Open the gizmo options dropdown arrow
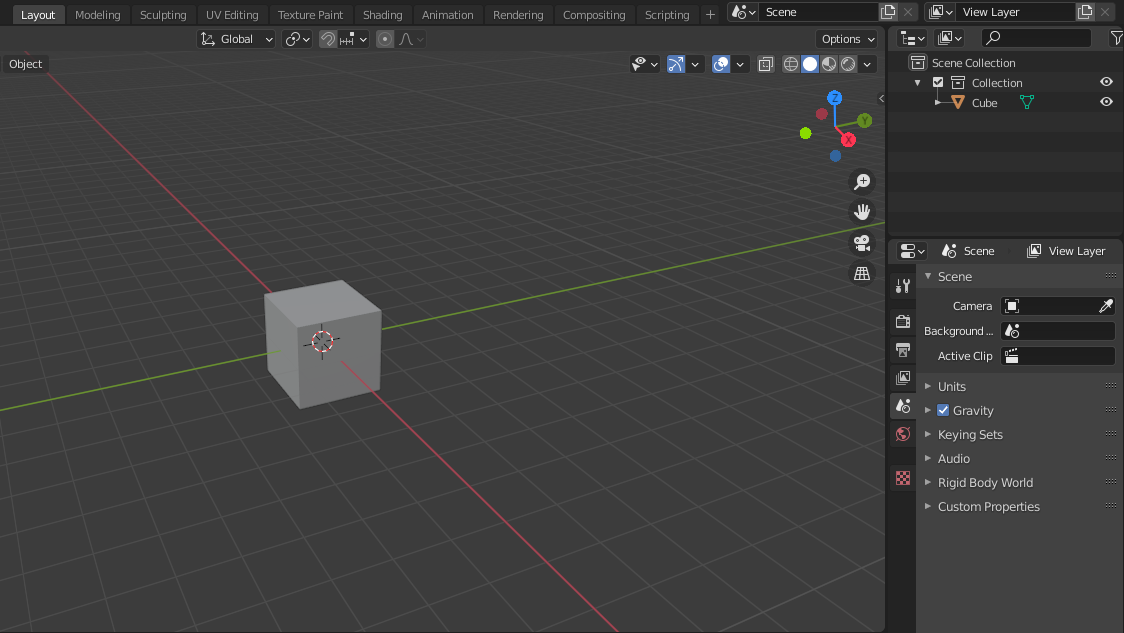The width and height of the screenshot is (1124, 633). (695, 64)
